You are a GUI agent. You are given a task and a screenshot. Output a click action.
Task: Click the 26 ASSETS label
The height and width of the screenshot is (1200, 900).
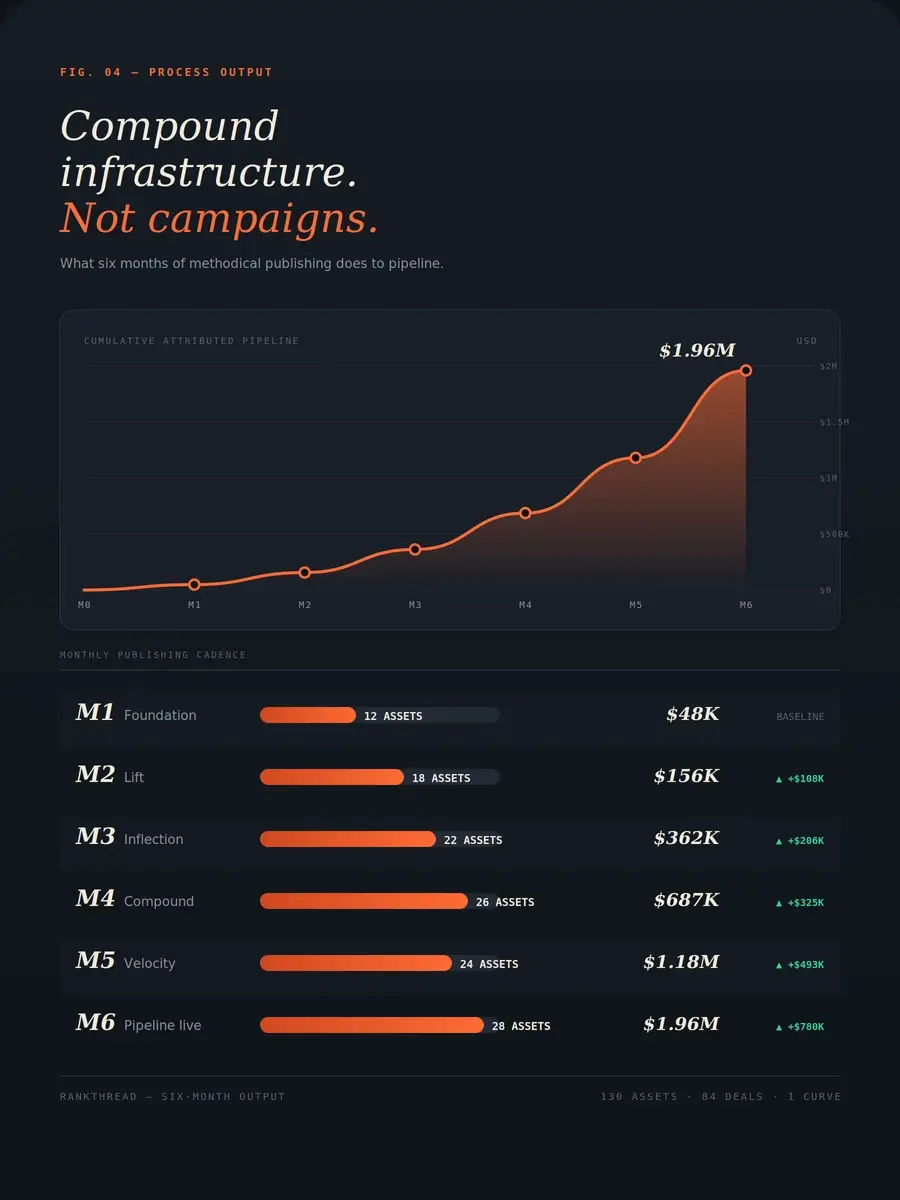[x=505, y=902]
